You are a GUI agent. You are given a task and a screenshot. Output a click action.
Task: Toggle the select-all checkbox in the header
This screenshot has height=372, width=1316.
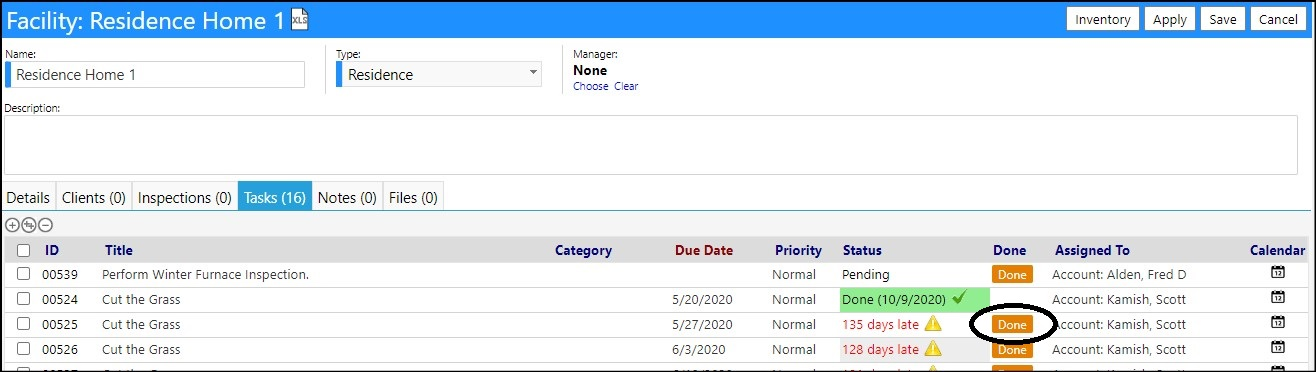24,251
